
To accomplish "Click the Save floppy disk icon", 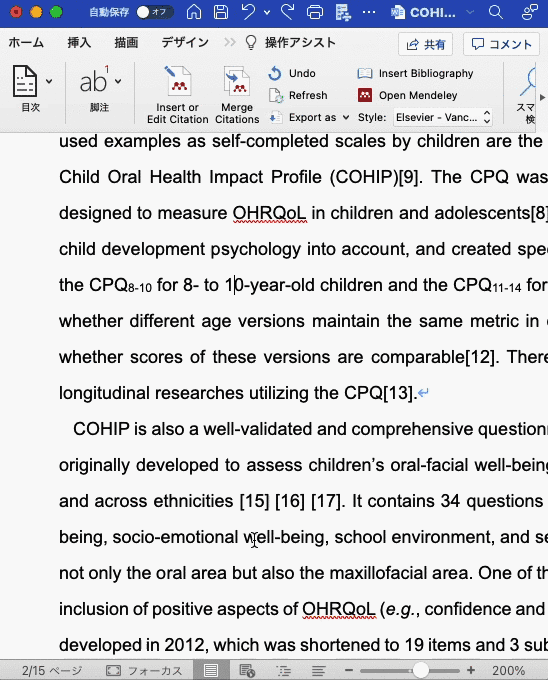I will coord(221,12).
